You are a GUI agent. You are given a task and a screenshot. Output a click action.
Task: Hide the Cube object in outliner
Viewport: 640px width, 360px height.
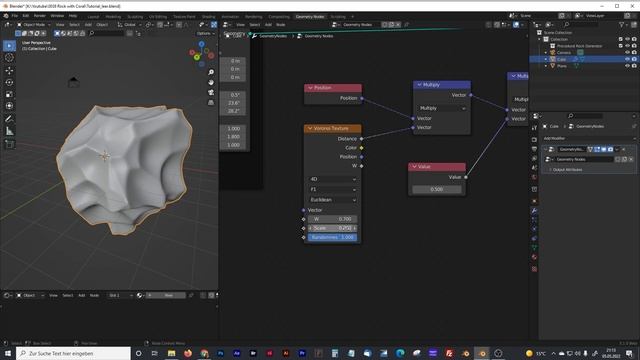coord(627,59)
